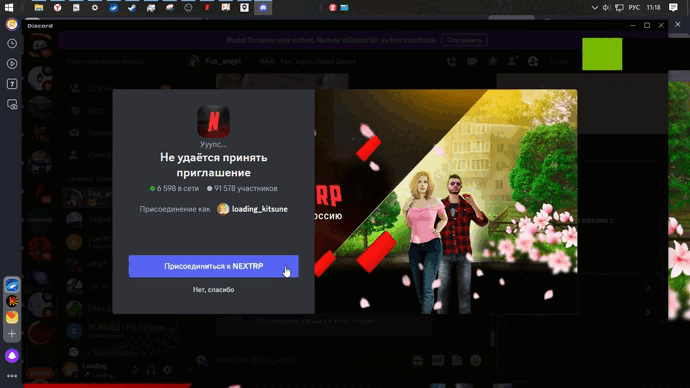
Task: Open the three-dots menu in browser sidebar
Action: tap(12, 376)
